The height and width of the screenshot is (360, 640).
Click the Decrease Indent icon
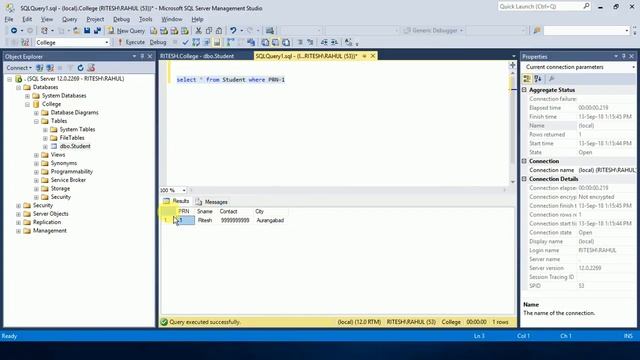(324, 42)
